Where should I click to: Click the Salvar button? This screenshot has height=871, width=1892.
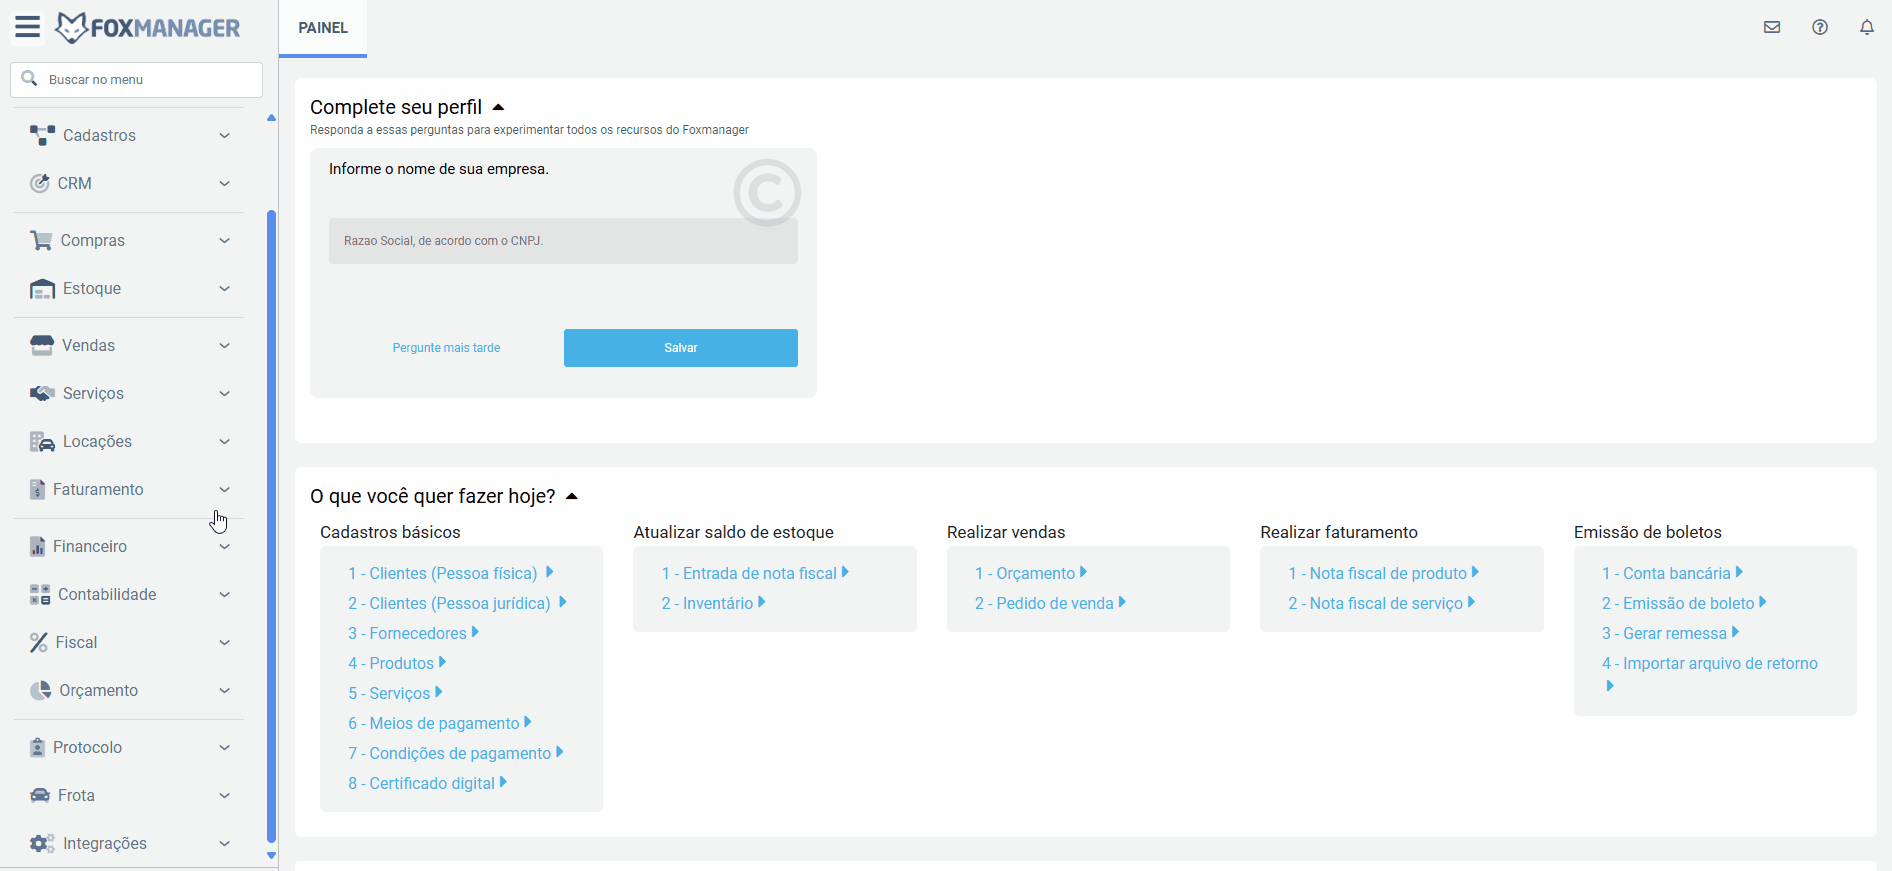(681, 348)
